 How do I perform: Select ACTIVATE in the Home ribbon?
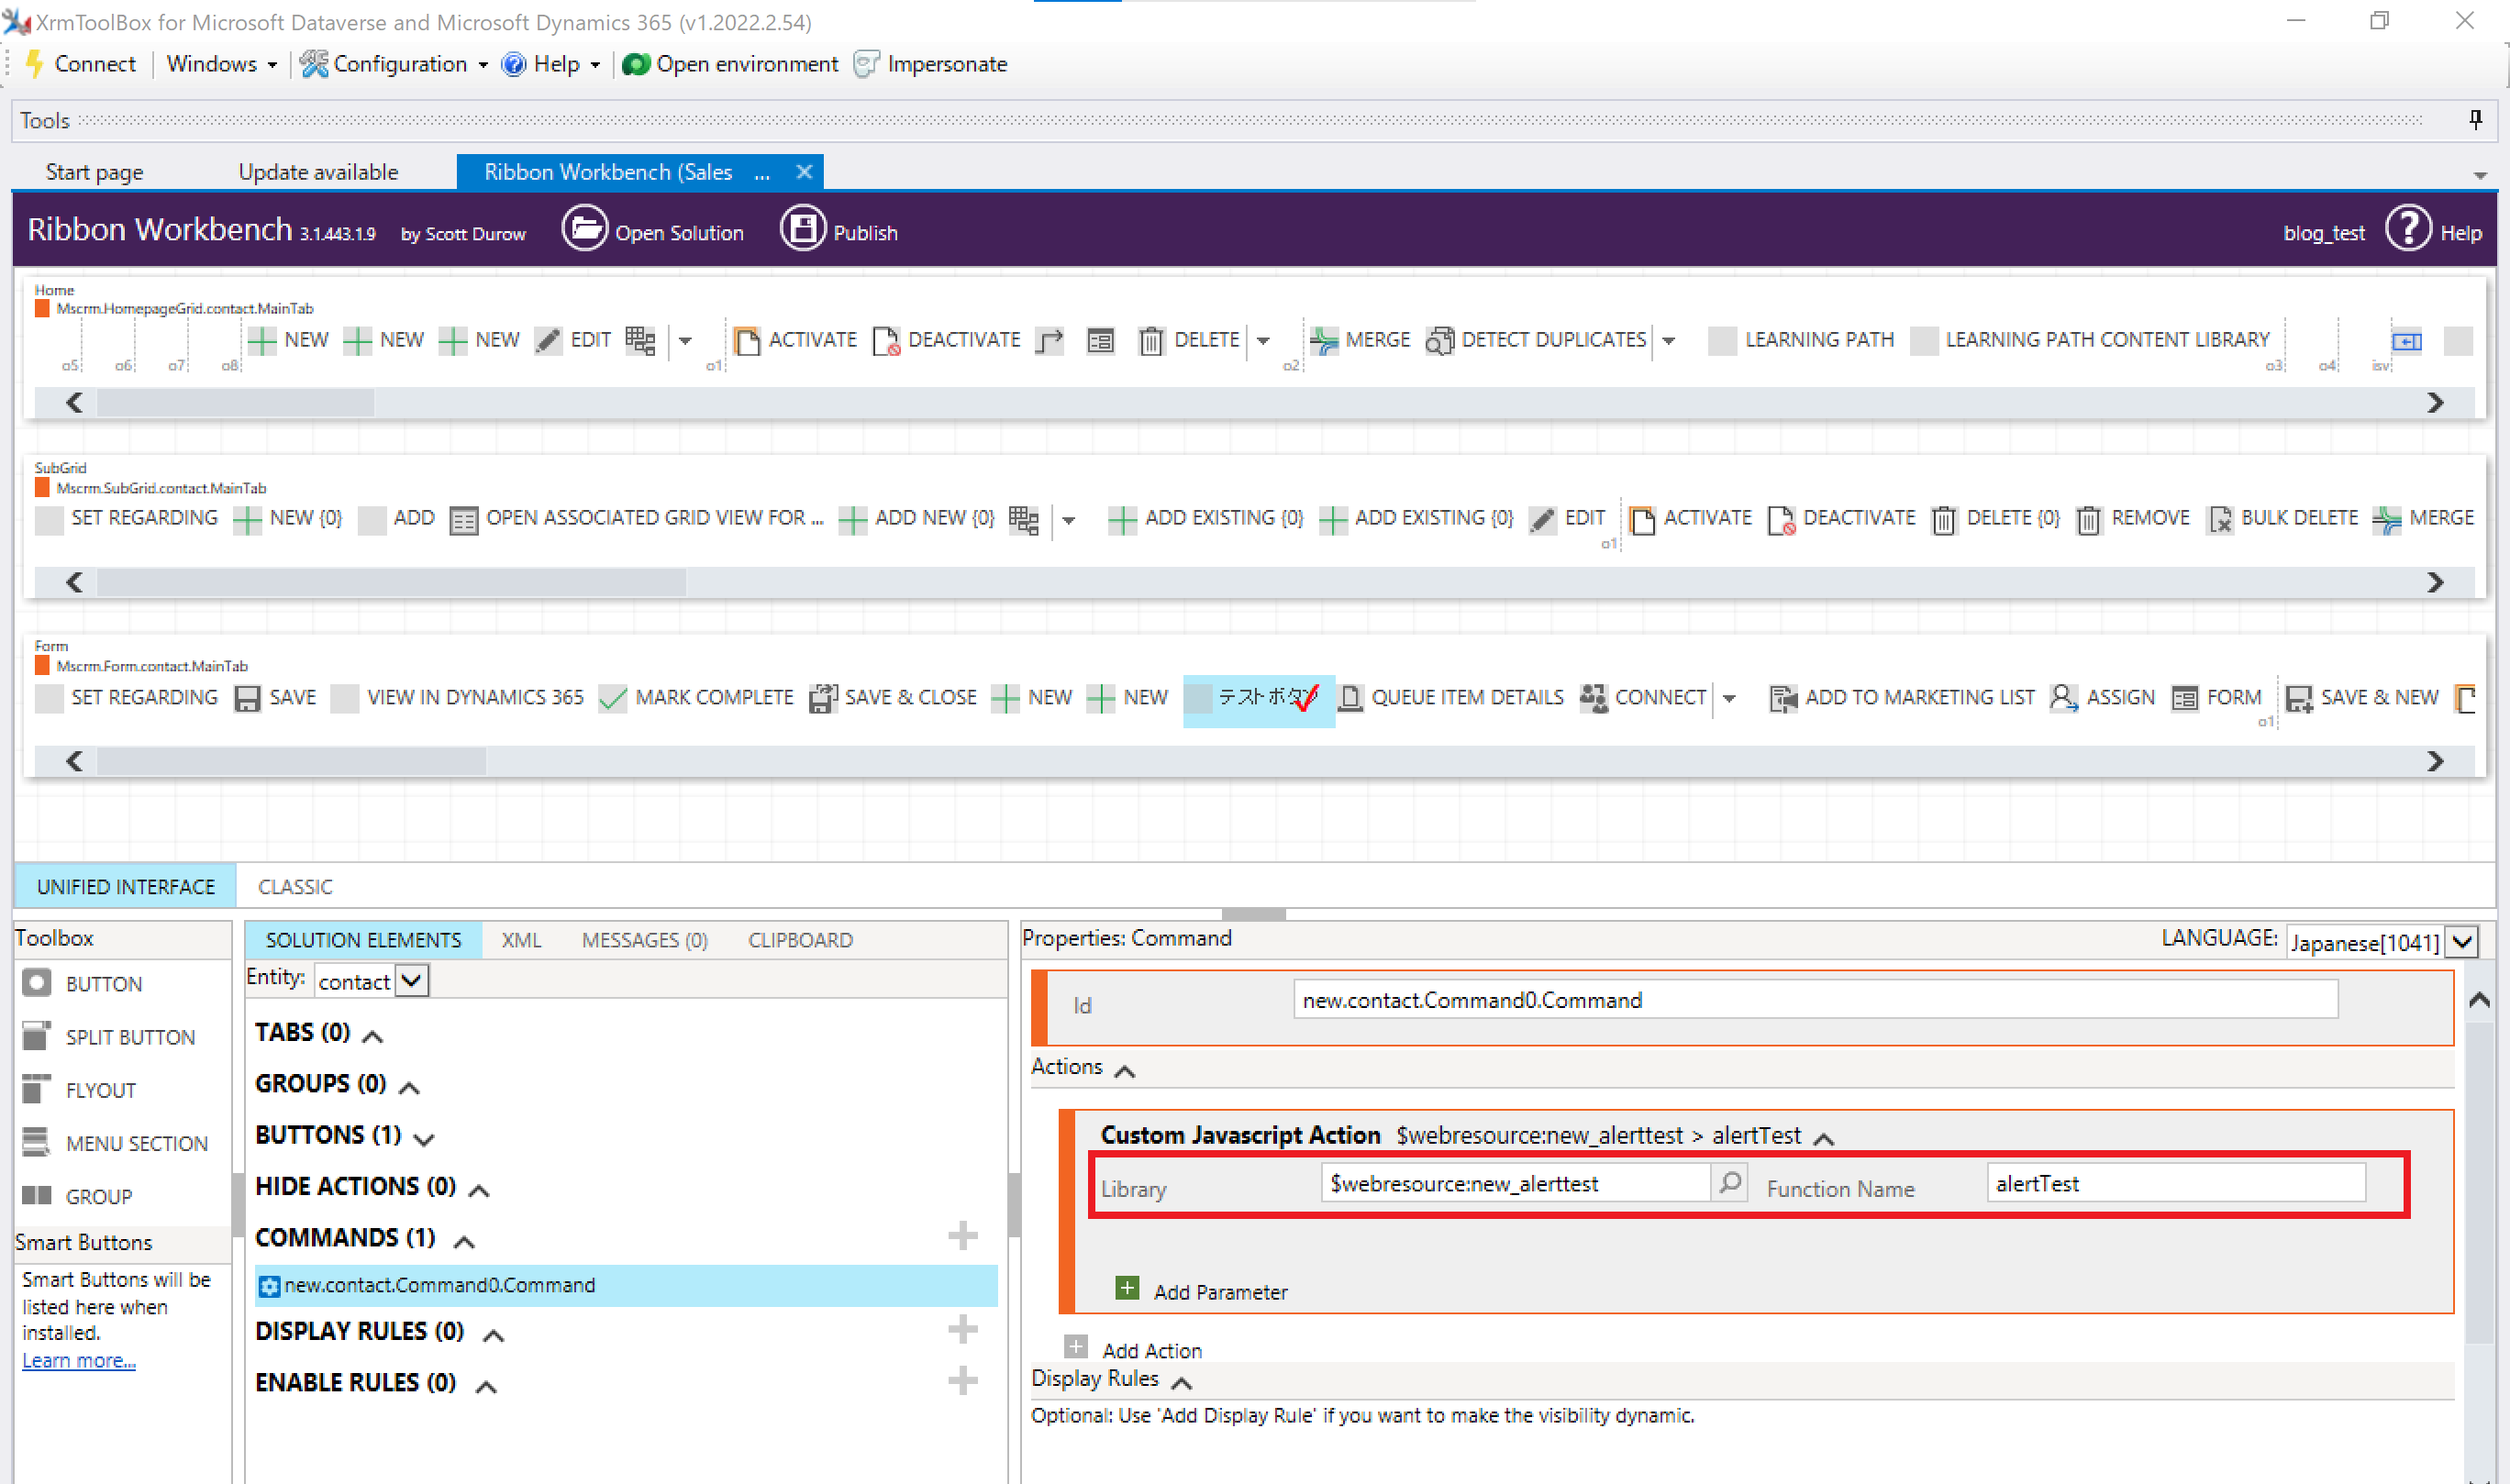(x=795, y=340)
